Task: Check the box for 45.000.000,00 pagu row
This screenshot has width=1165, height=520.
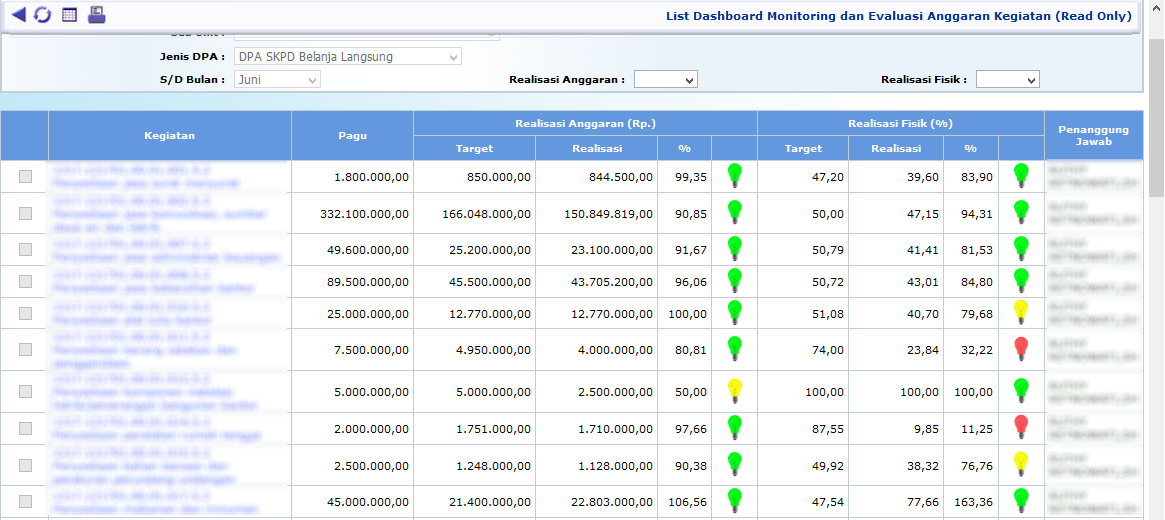Action: (25, 501)
